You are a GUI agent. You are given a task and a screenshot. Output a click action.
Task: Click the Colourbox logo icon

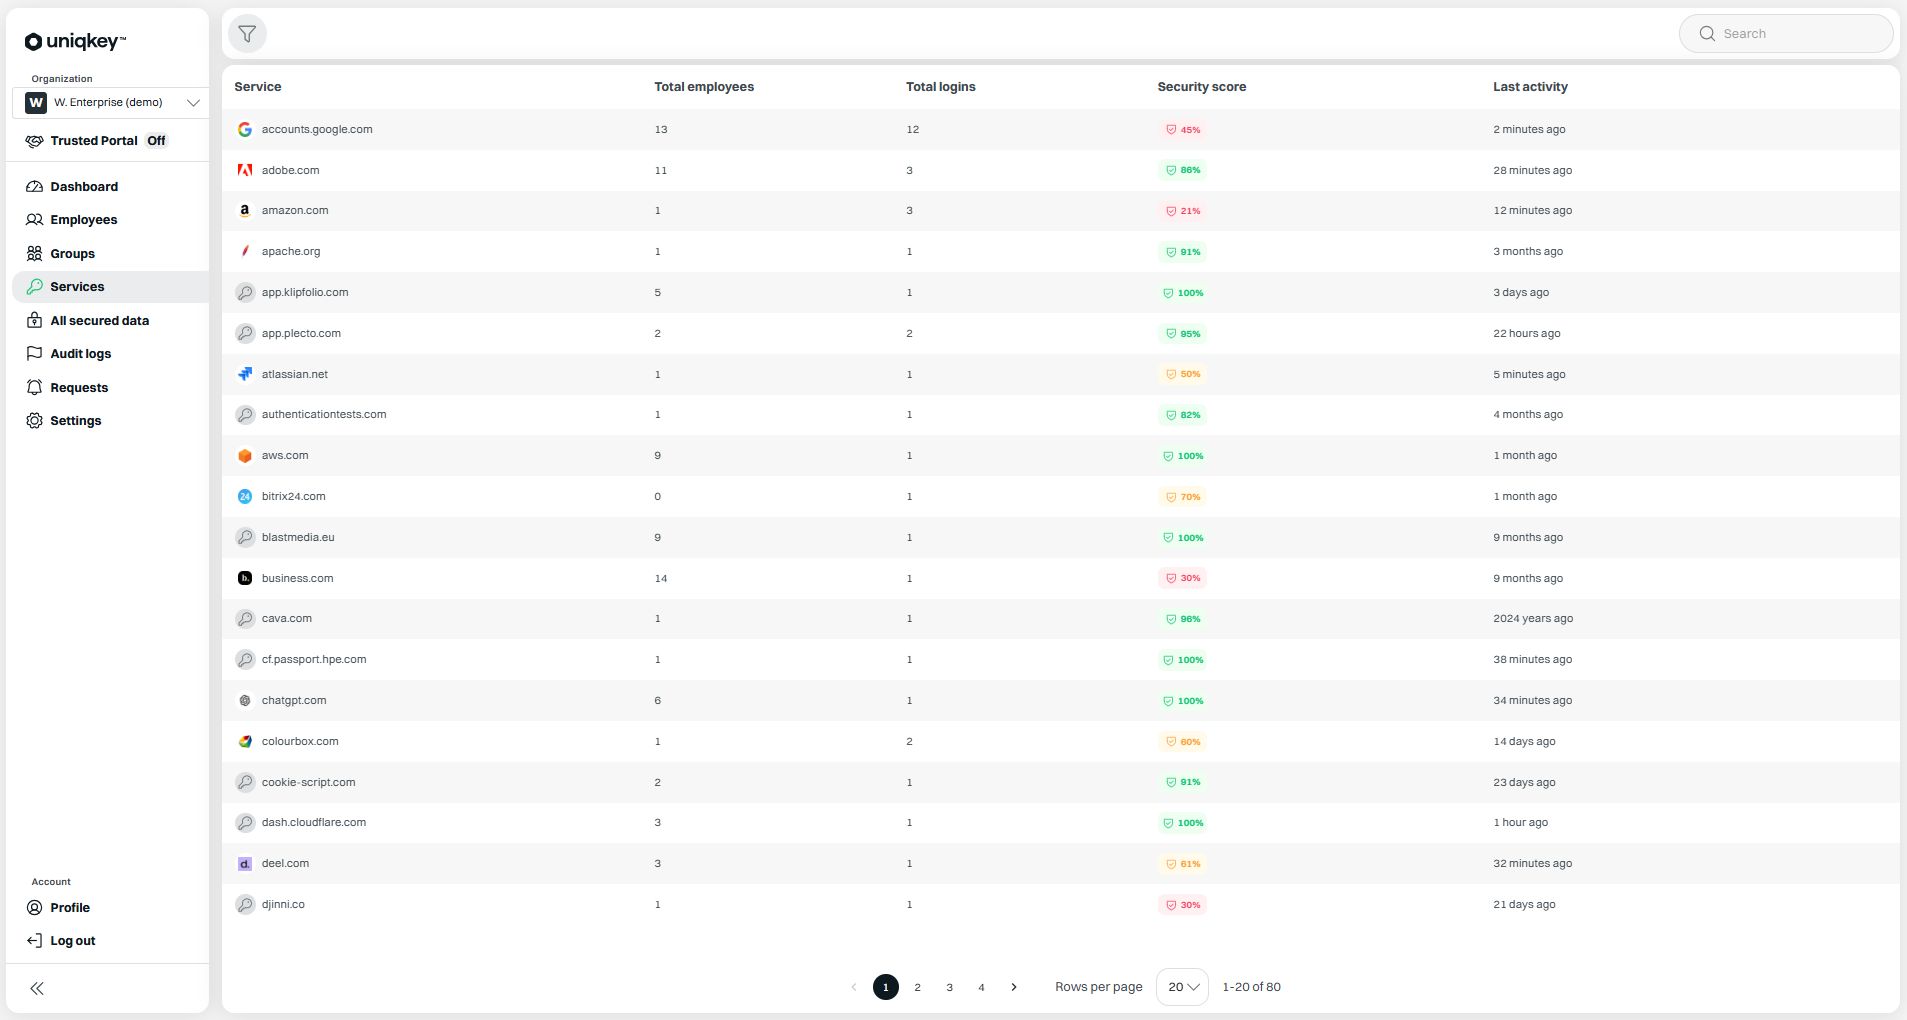pyautogui.click(x=245, y=742)
